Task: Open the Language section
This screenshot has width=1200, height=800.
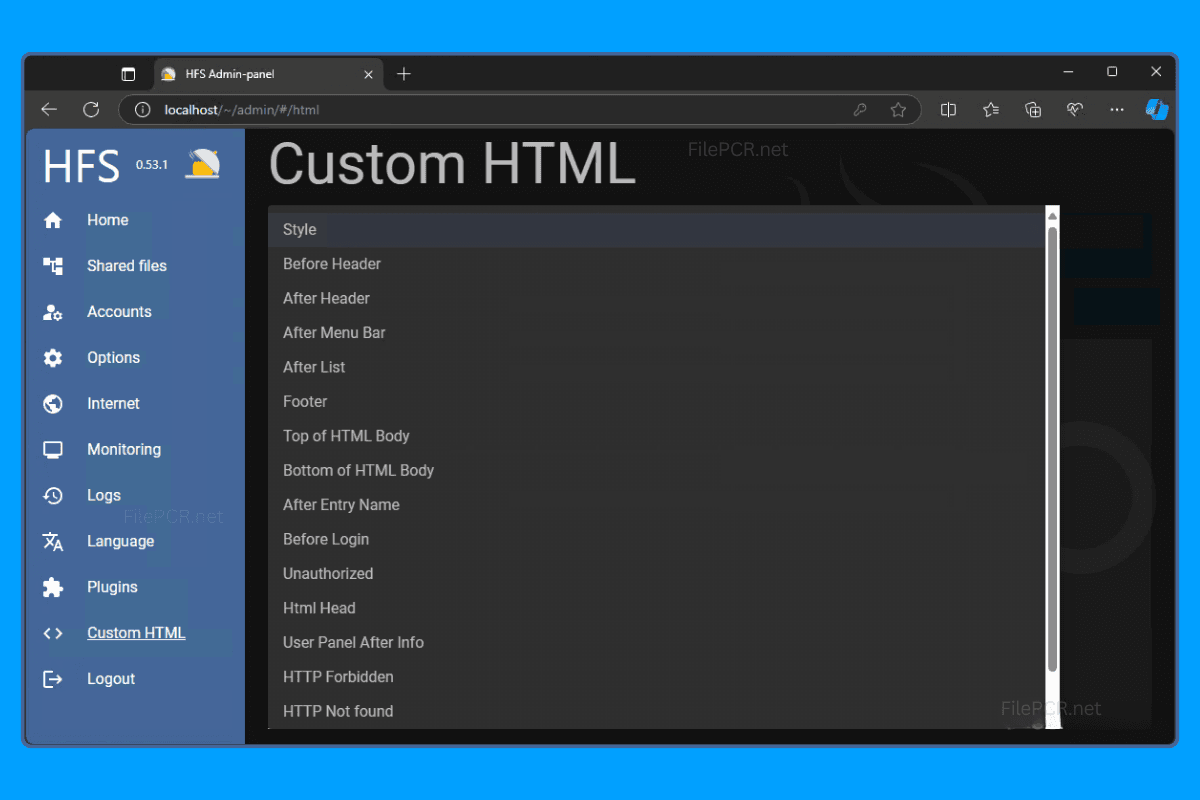Action: tap(120, 542)
